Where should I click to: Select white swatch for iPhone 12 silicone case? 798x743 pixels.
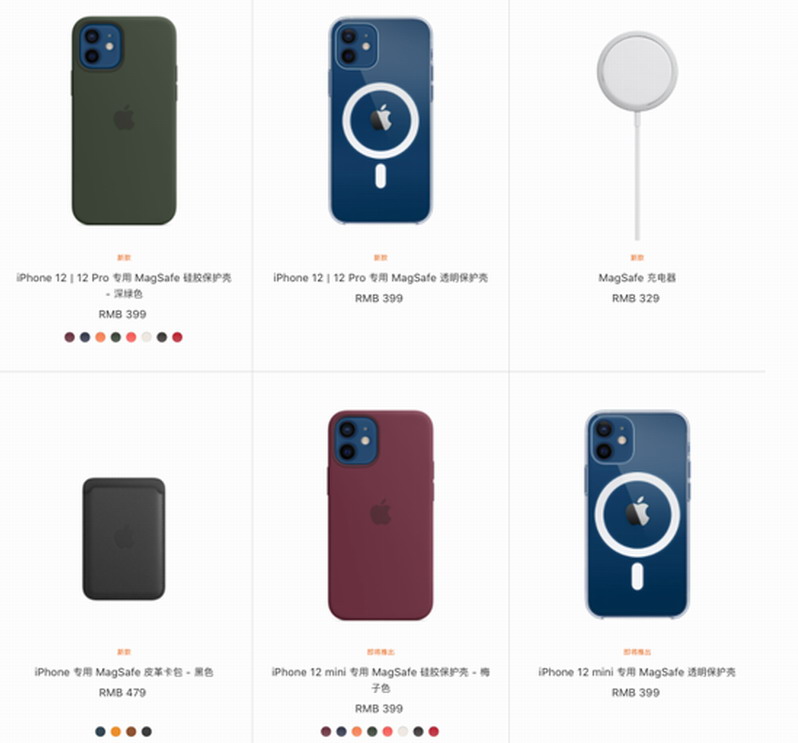[x=147, y=337]
